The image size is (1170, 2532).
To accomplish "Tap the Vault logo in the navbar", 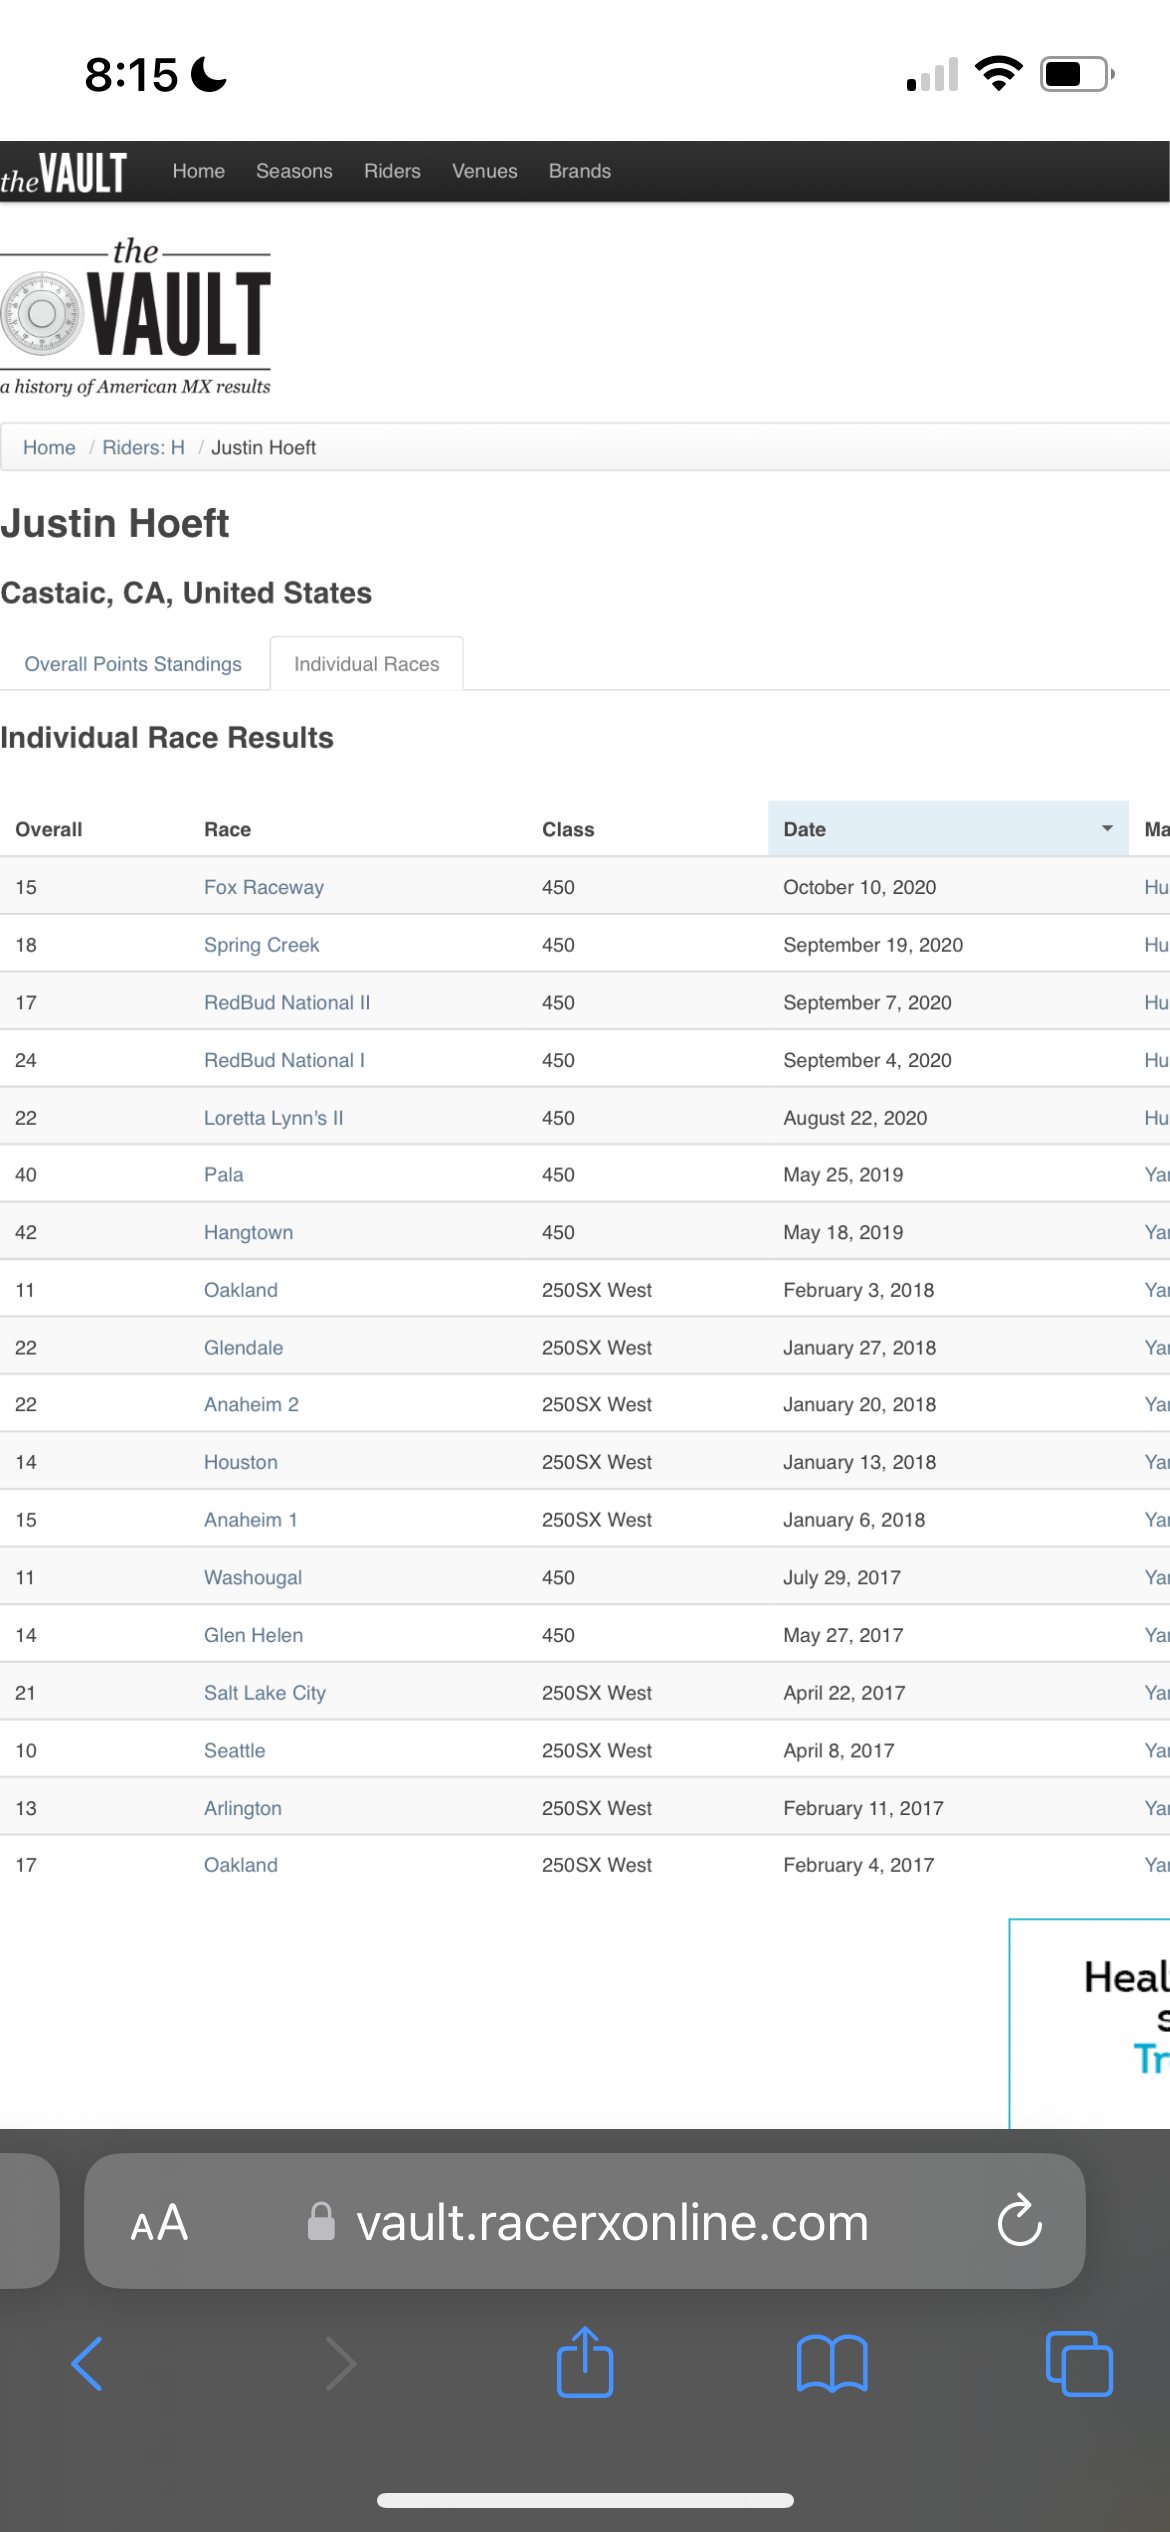I will 64,173.
